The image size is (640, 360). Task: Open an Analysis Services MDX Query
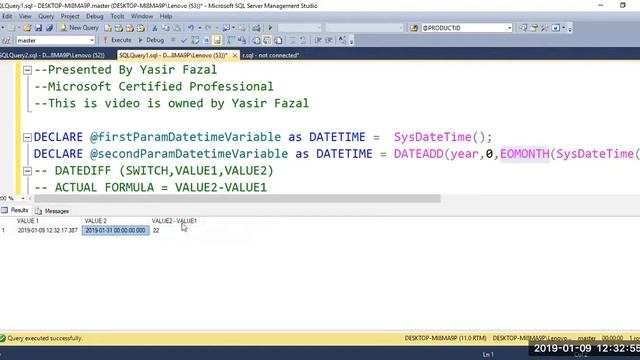pos(119,28)
